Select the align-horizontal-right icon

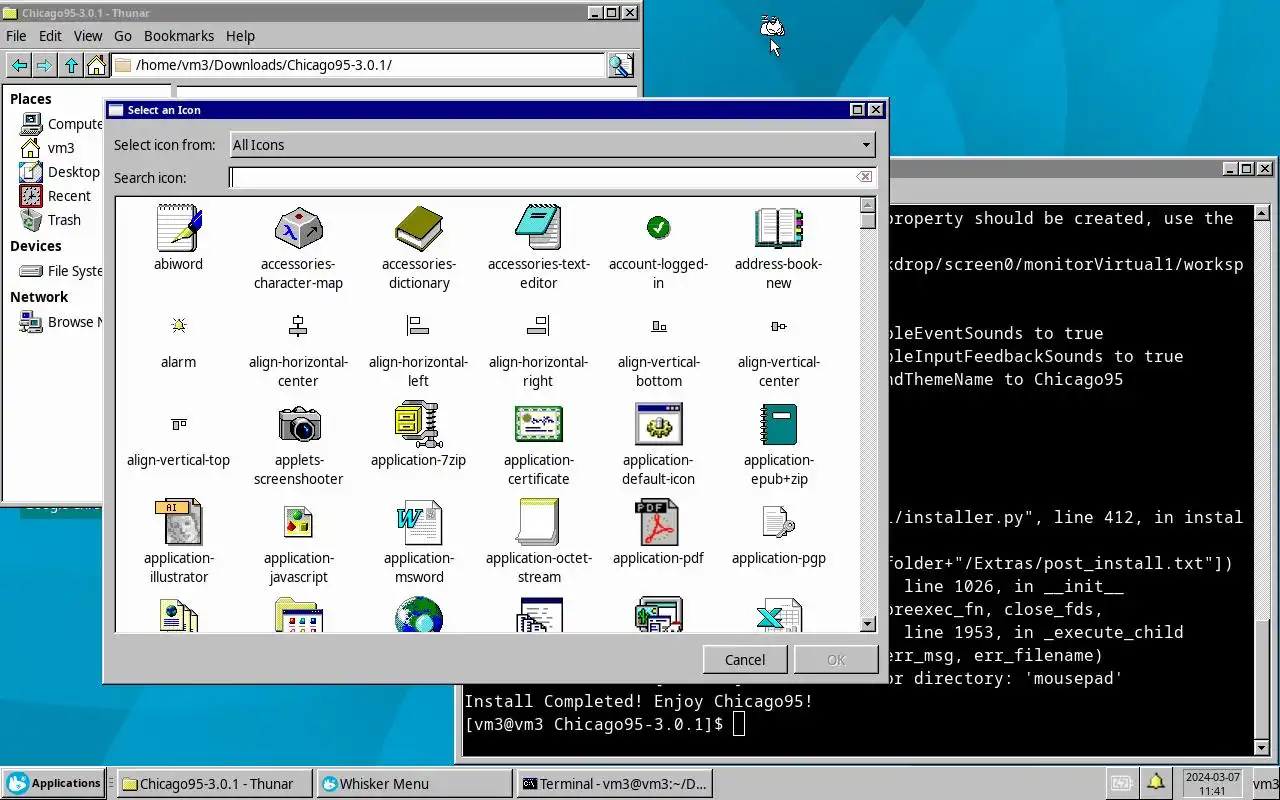click(538, 325)
